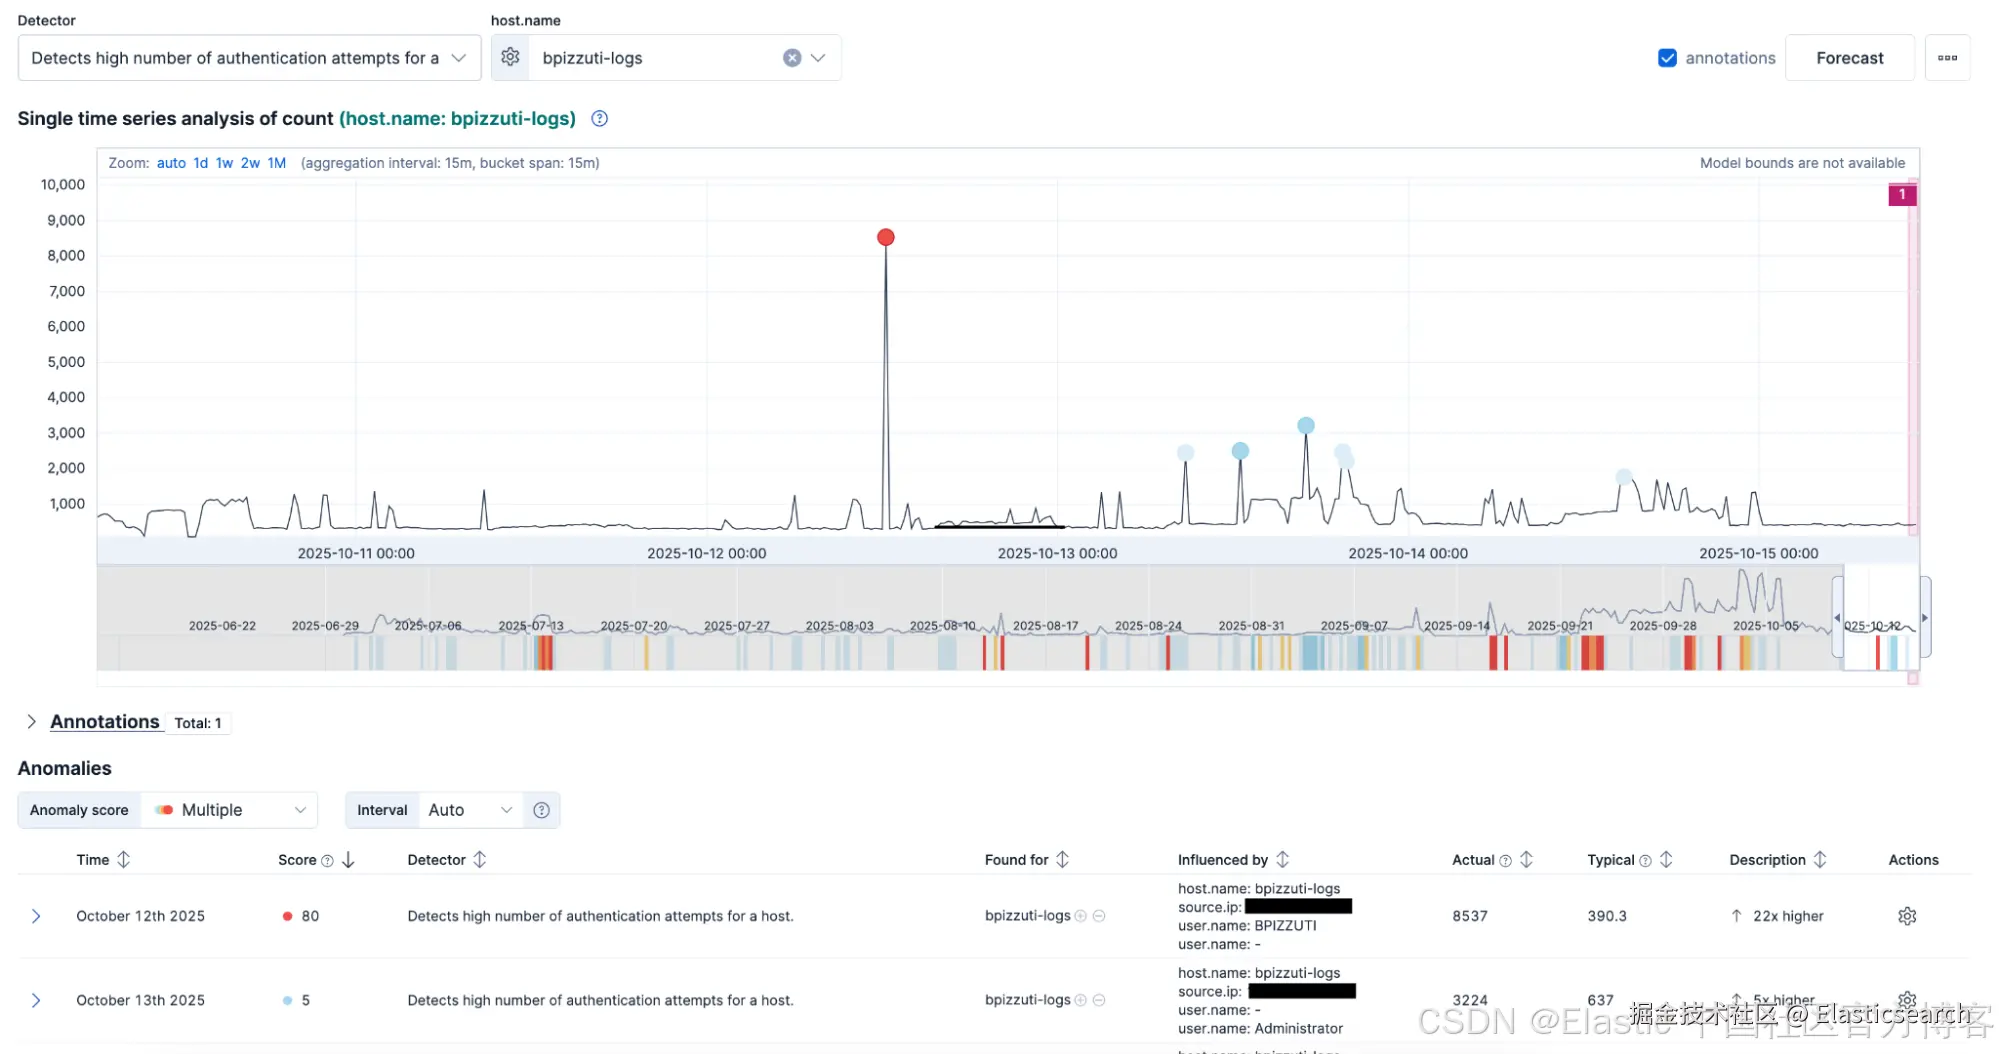Sort anomalies by Score column arrow
Viewport: 1999px width, 1055px height.
click(348, 860)
